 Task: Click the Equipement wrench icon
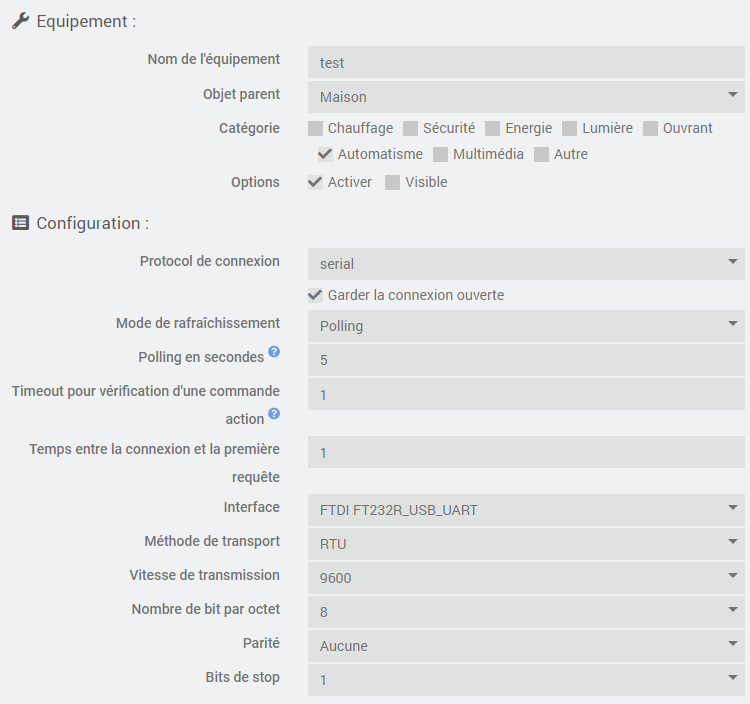click(20, 21)
